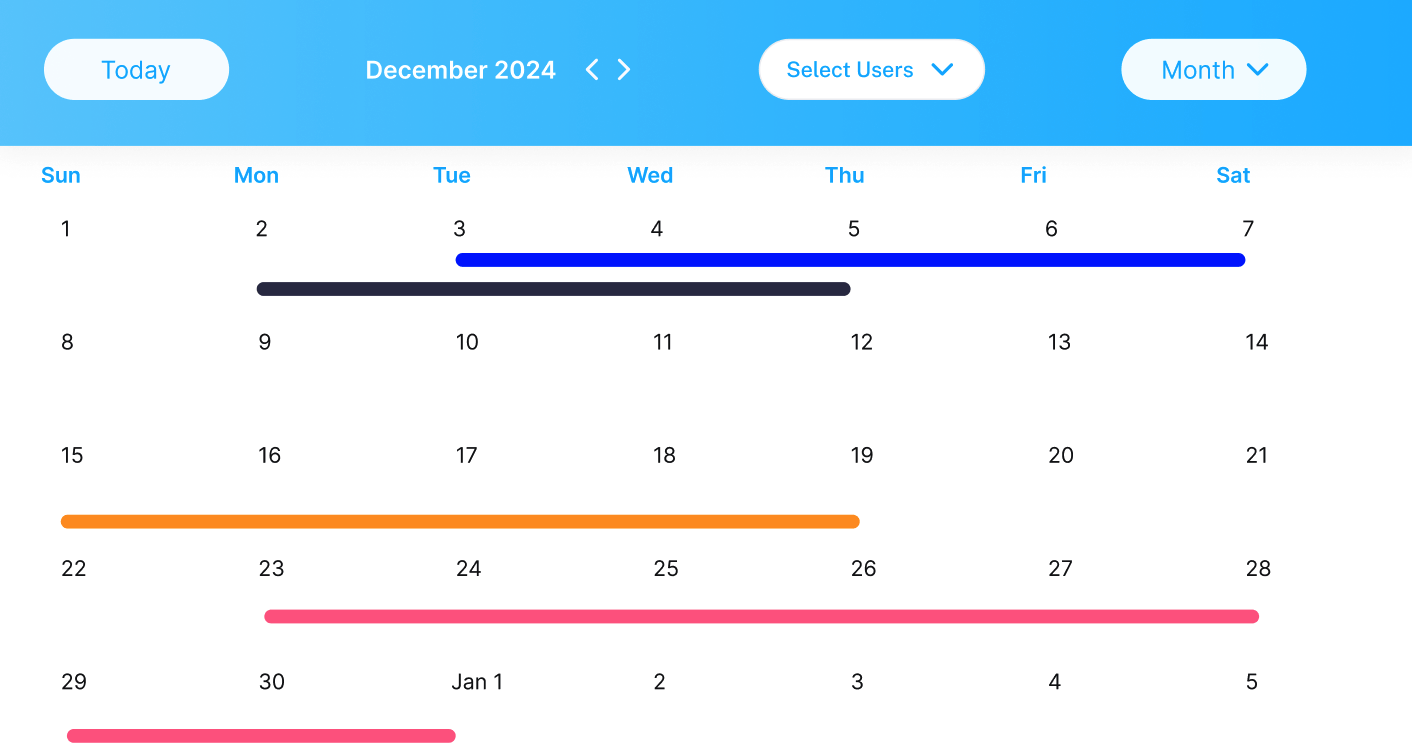The image size is (1412, 754).
Task: Open the Select Users dropdown
Action: pos(871,70)
